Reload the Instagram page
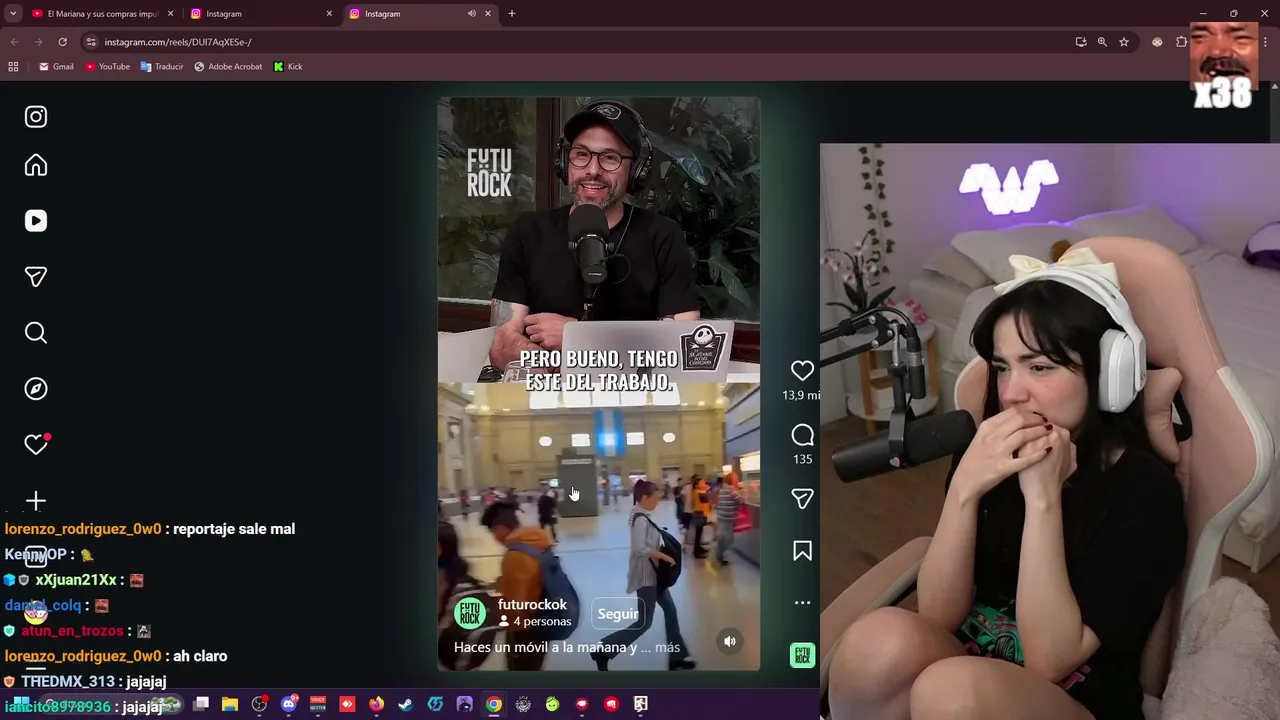The width and height of the screenshot is (1280, 720). (62, 42)
